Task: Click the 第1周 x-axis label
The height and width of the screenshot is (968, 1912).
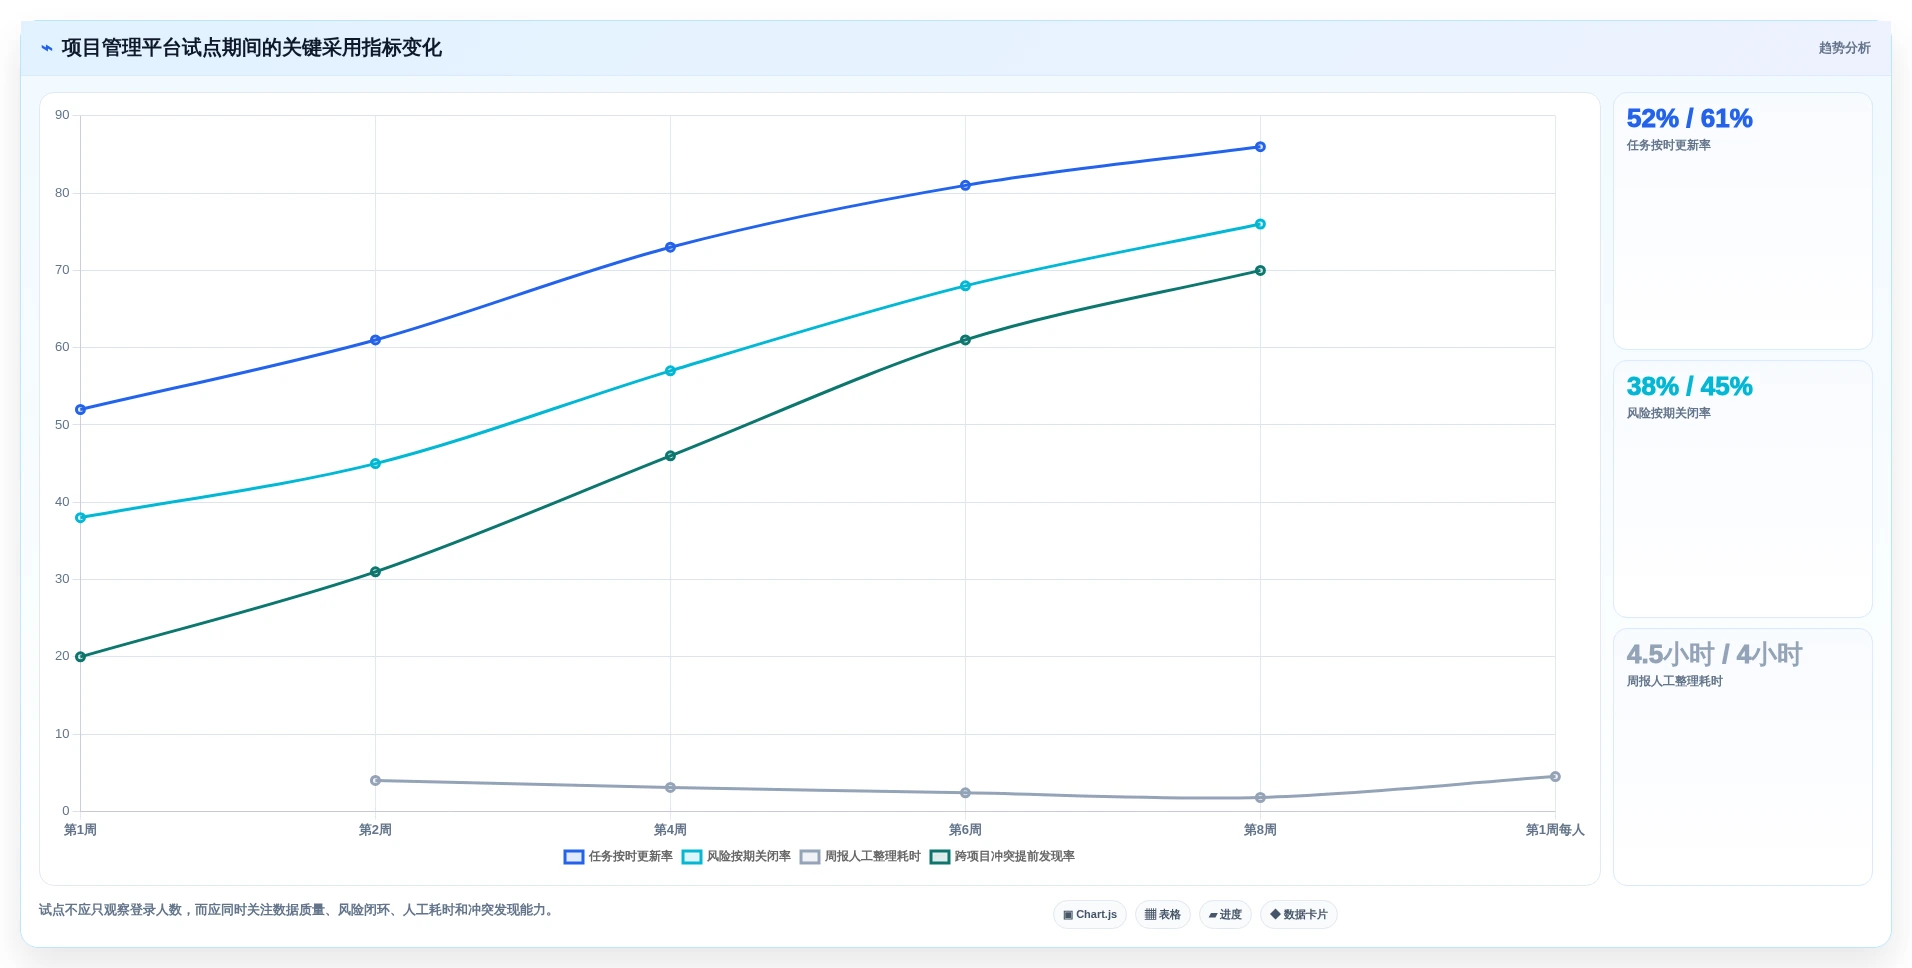Action: pyautogui.click(x=81, y=830)
